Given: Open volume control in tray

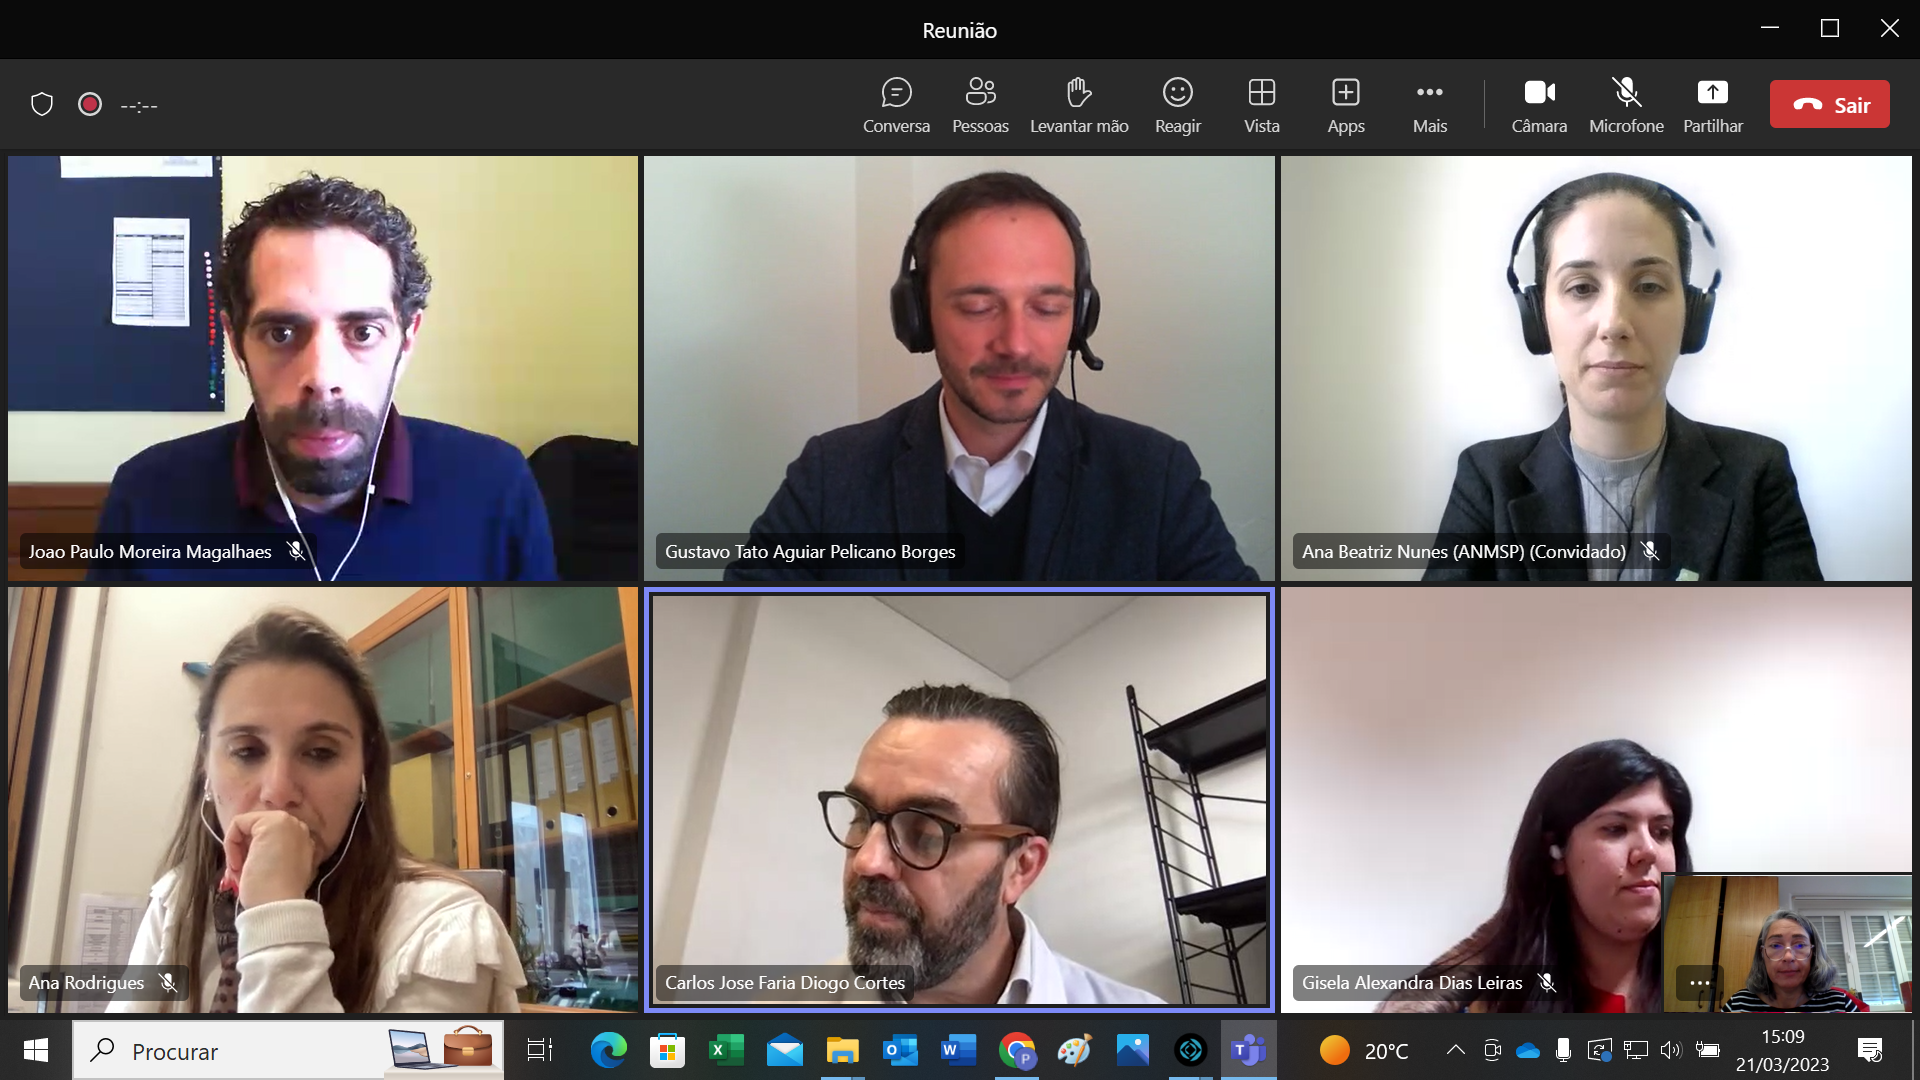Looking at the screenshot, I should tap(1671, 1050).
